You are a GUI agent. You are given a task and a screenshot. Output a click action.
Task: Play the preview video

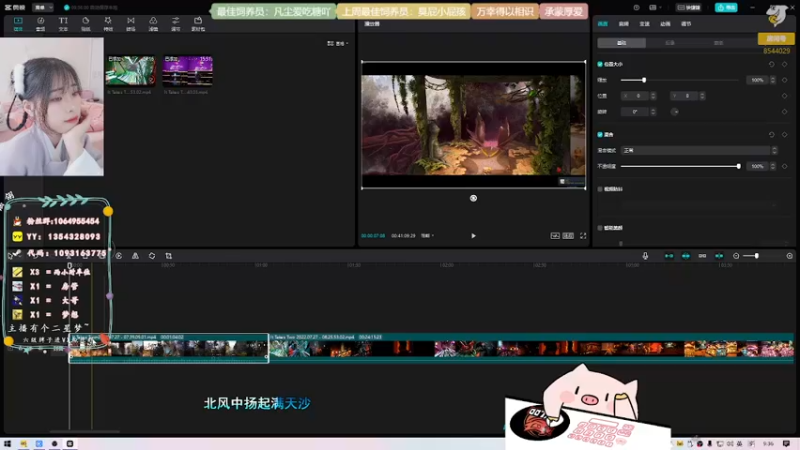(473, 236)
